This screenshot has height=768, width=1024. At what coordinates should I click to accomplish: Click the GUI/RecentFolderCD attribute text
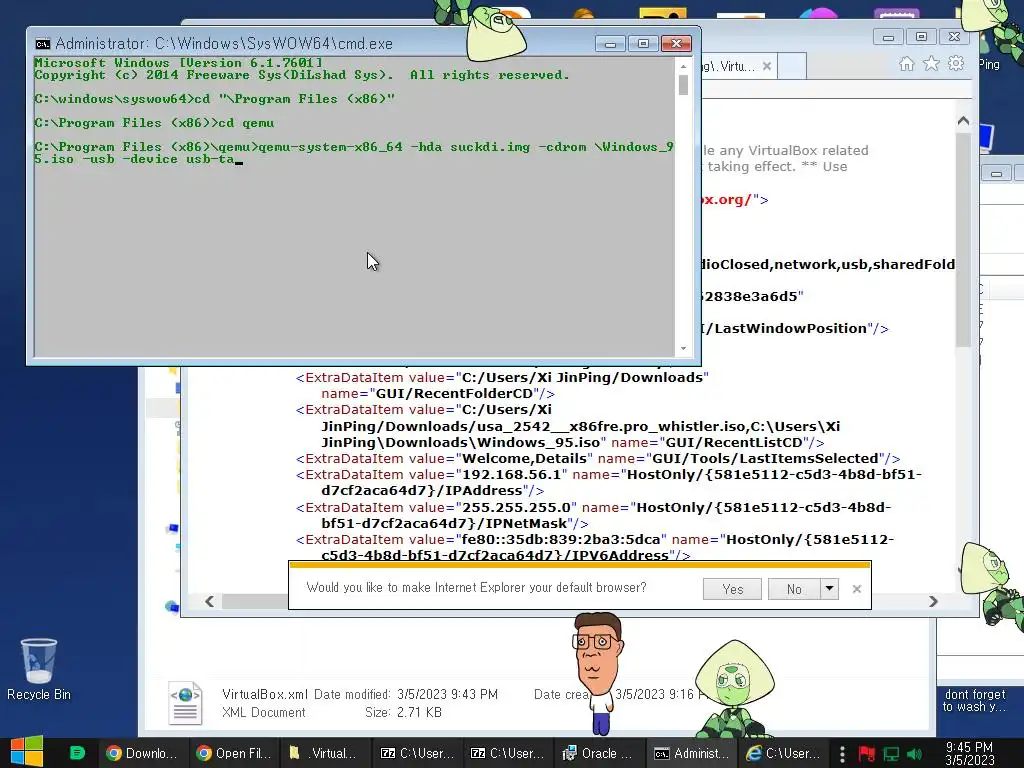[x=455, y=394]
